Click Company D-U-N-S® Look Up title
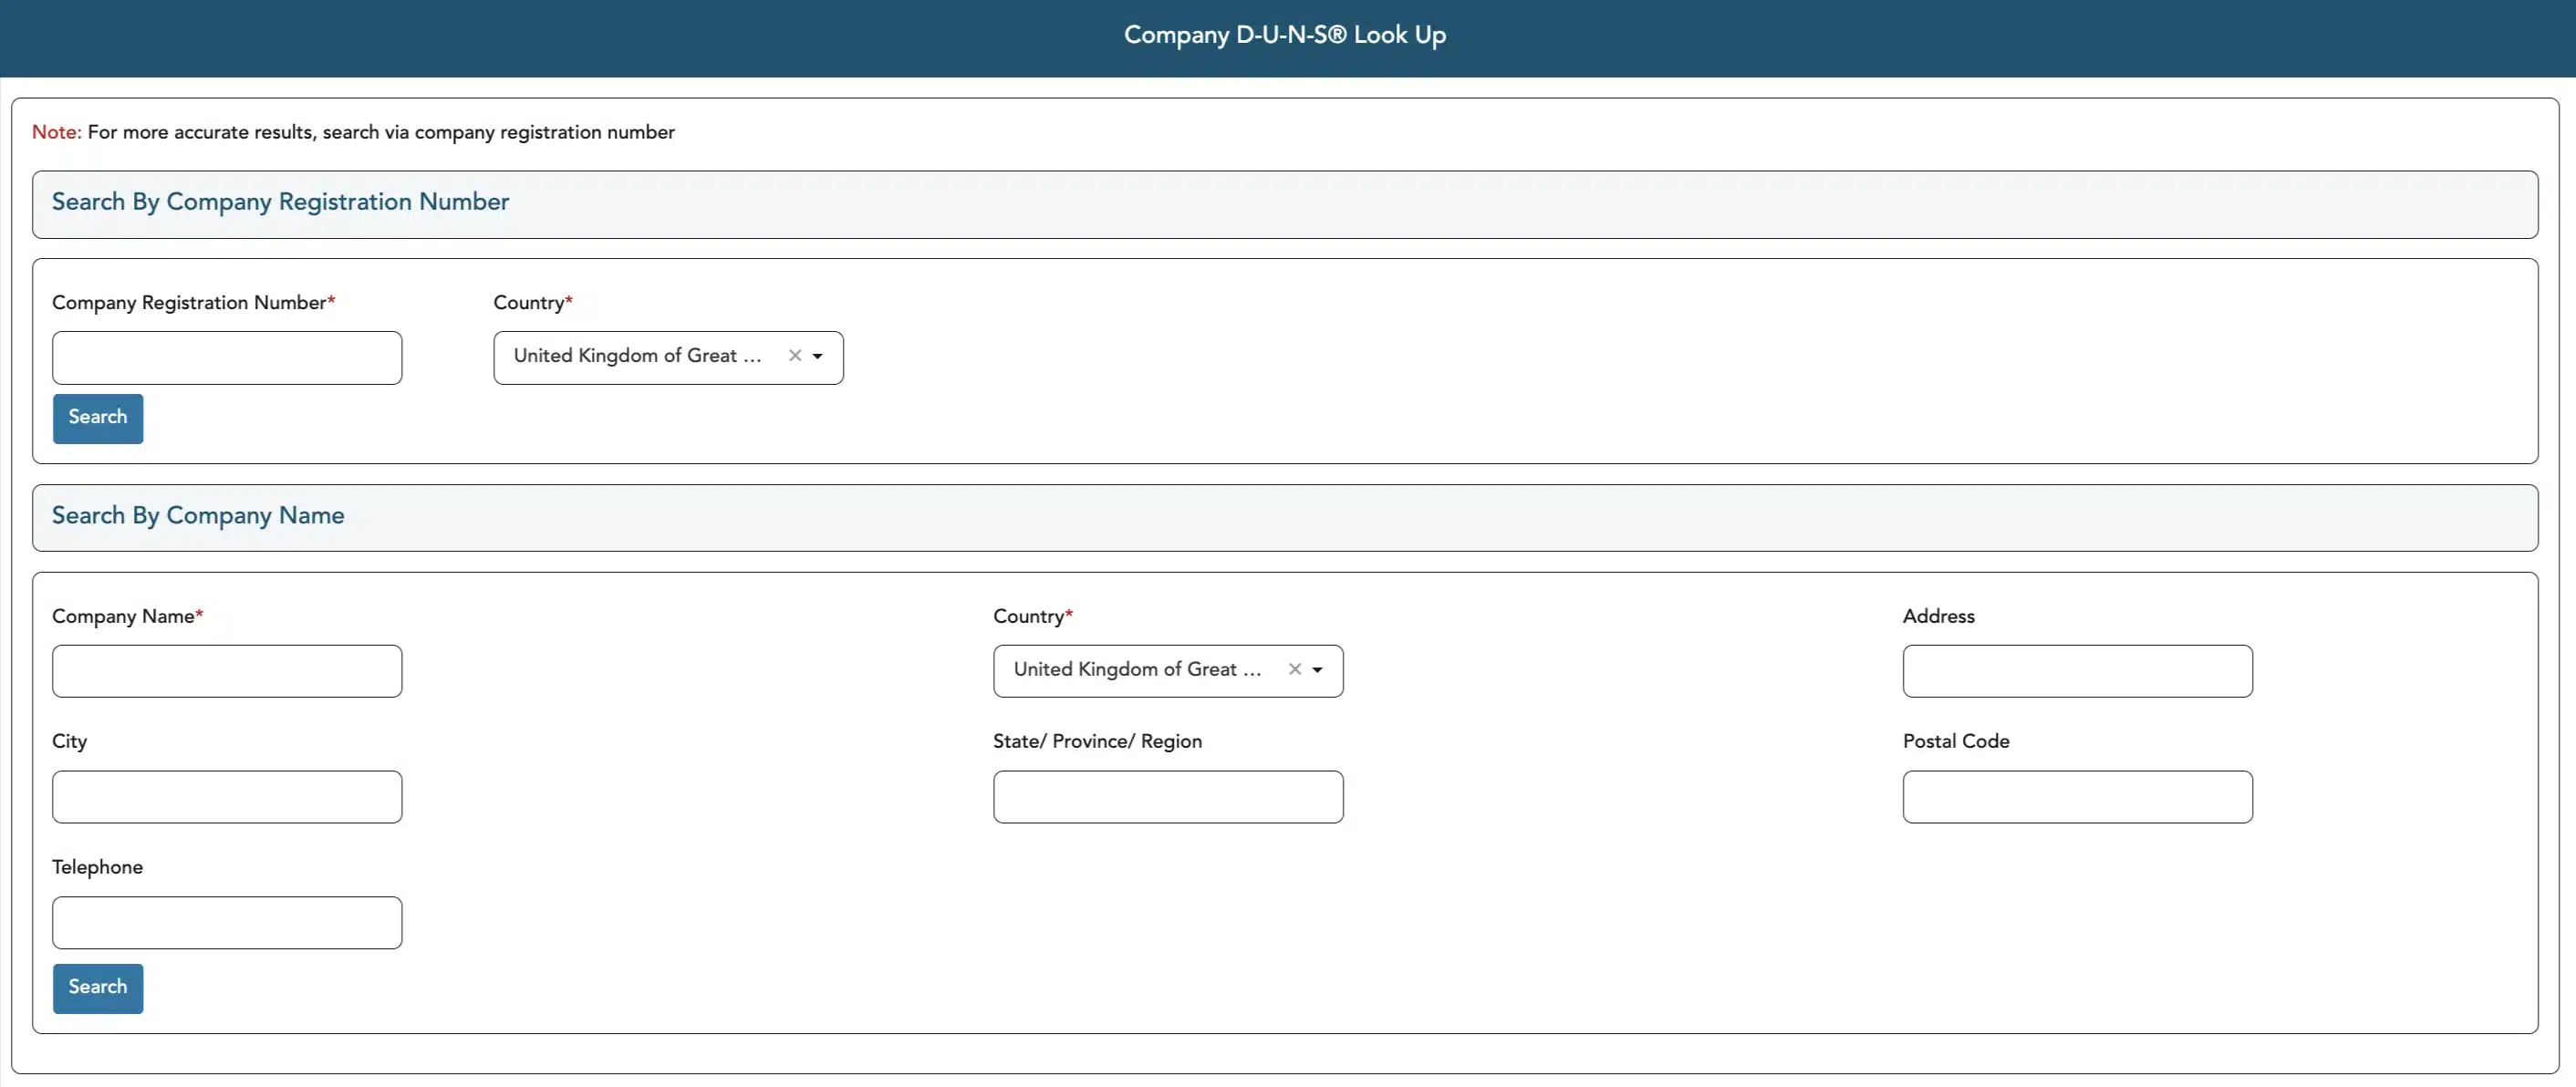 (1285, 35)
